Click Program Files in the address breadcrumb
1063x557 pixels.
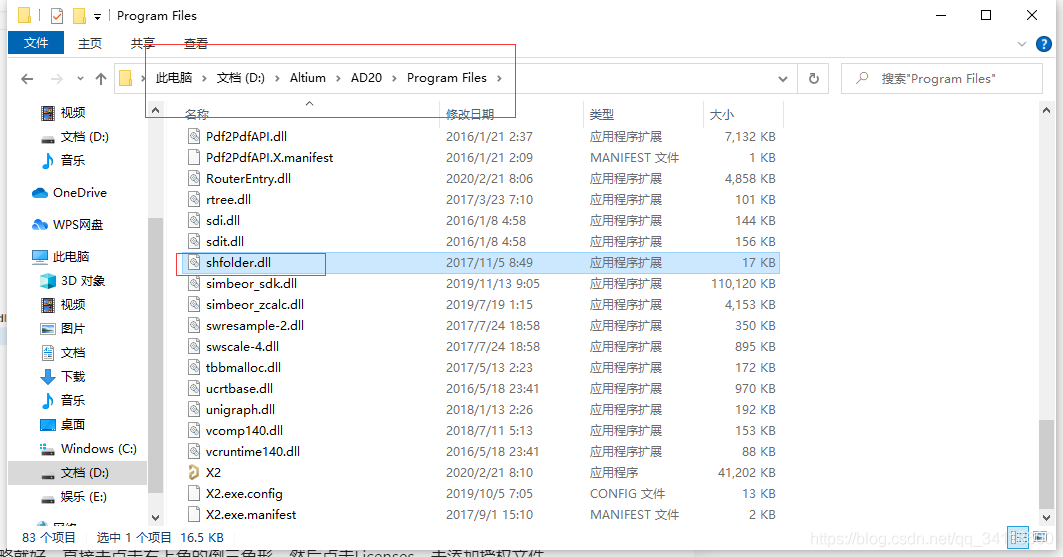(x=447, y=78)
